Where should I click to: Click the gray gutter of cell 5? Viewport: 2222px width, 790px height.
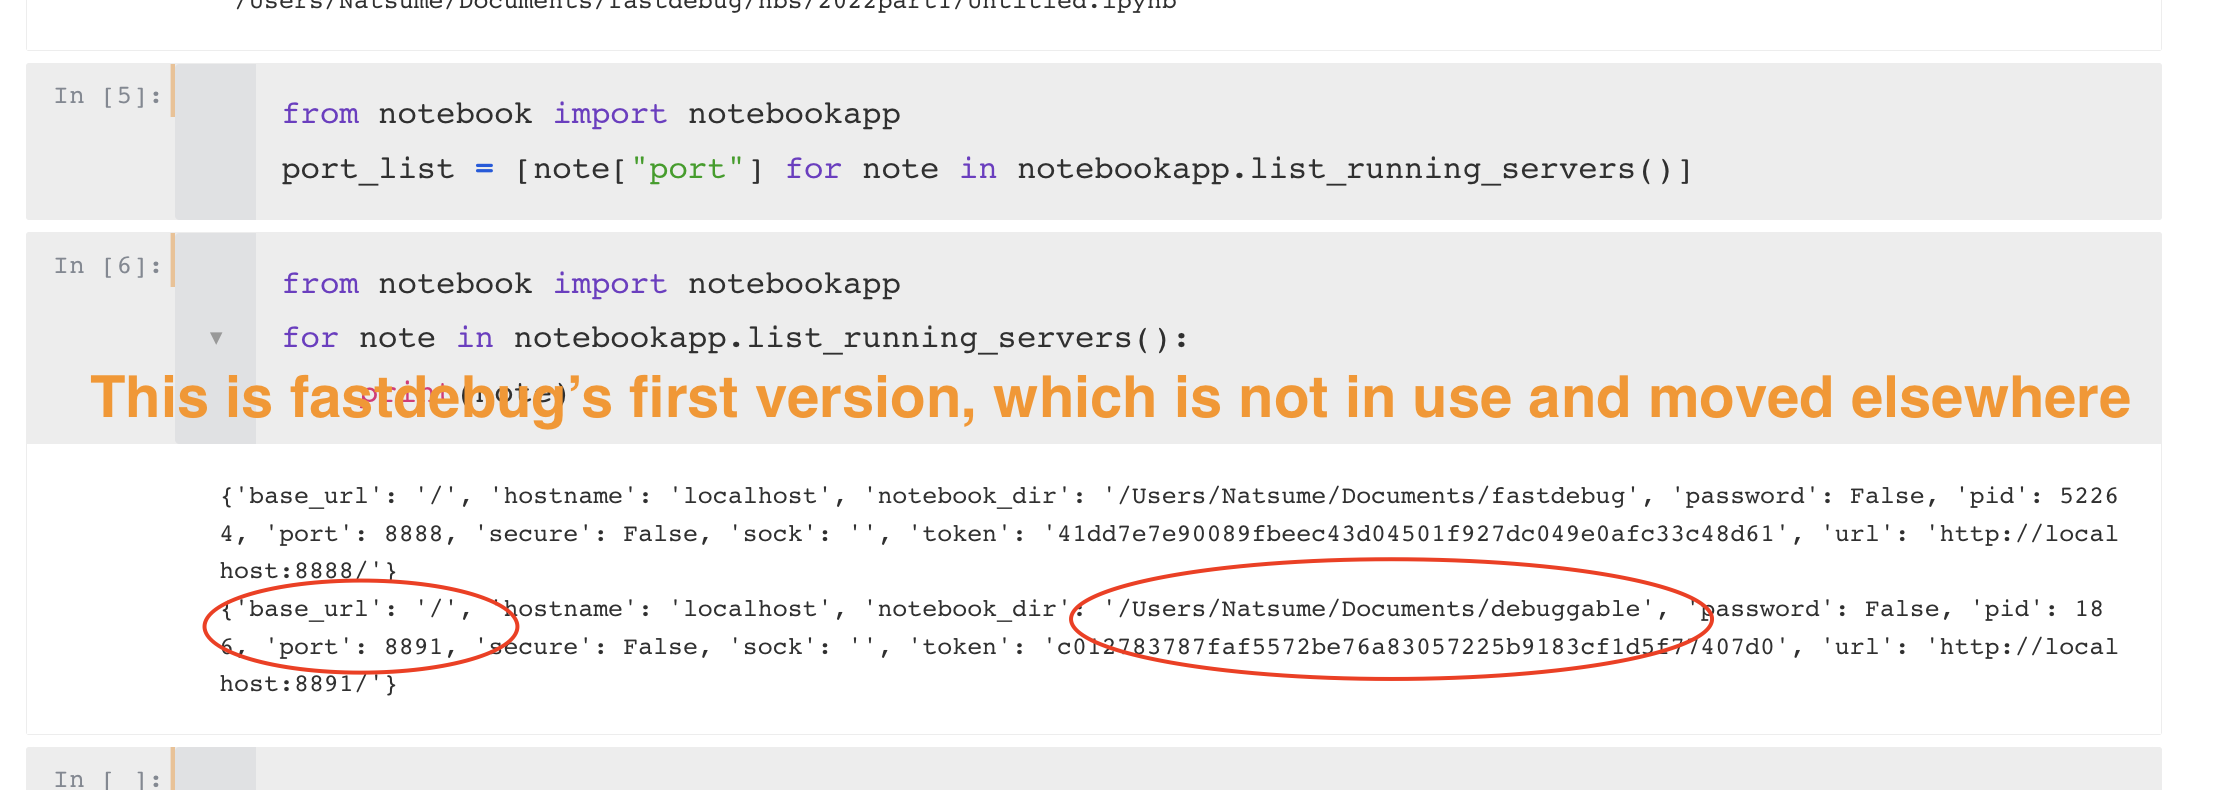click(x=215, y=141)
